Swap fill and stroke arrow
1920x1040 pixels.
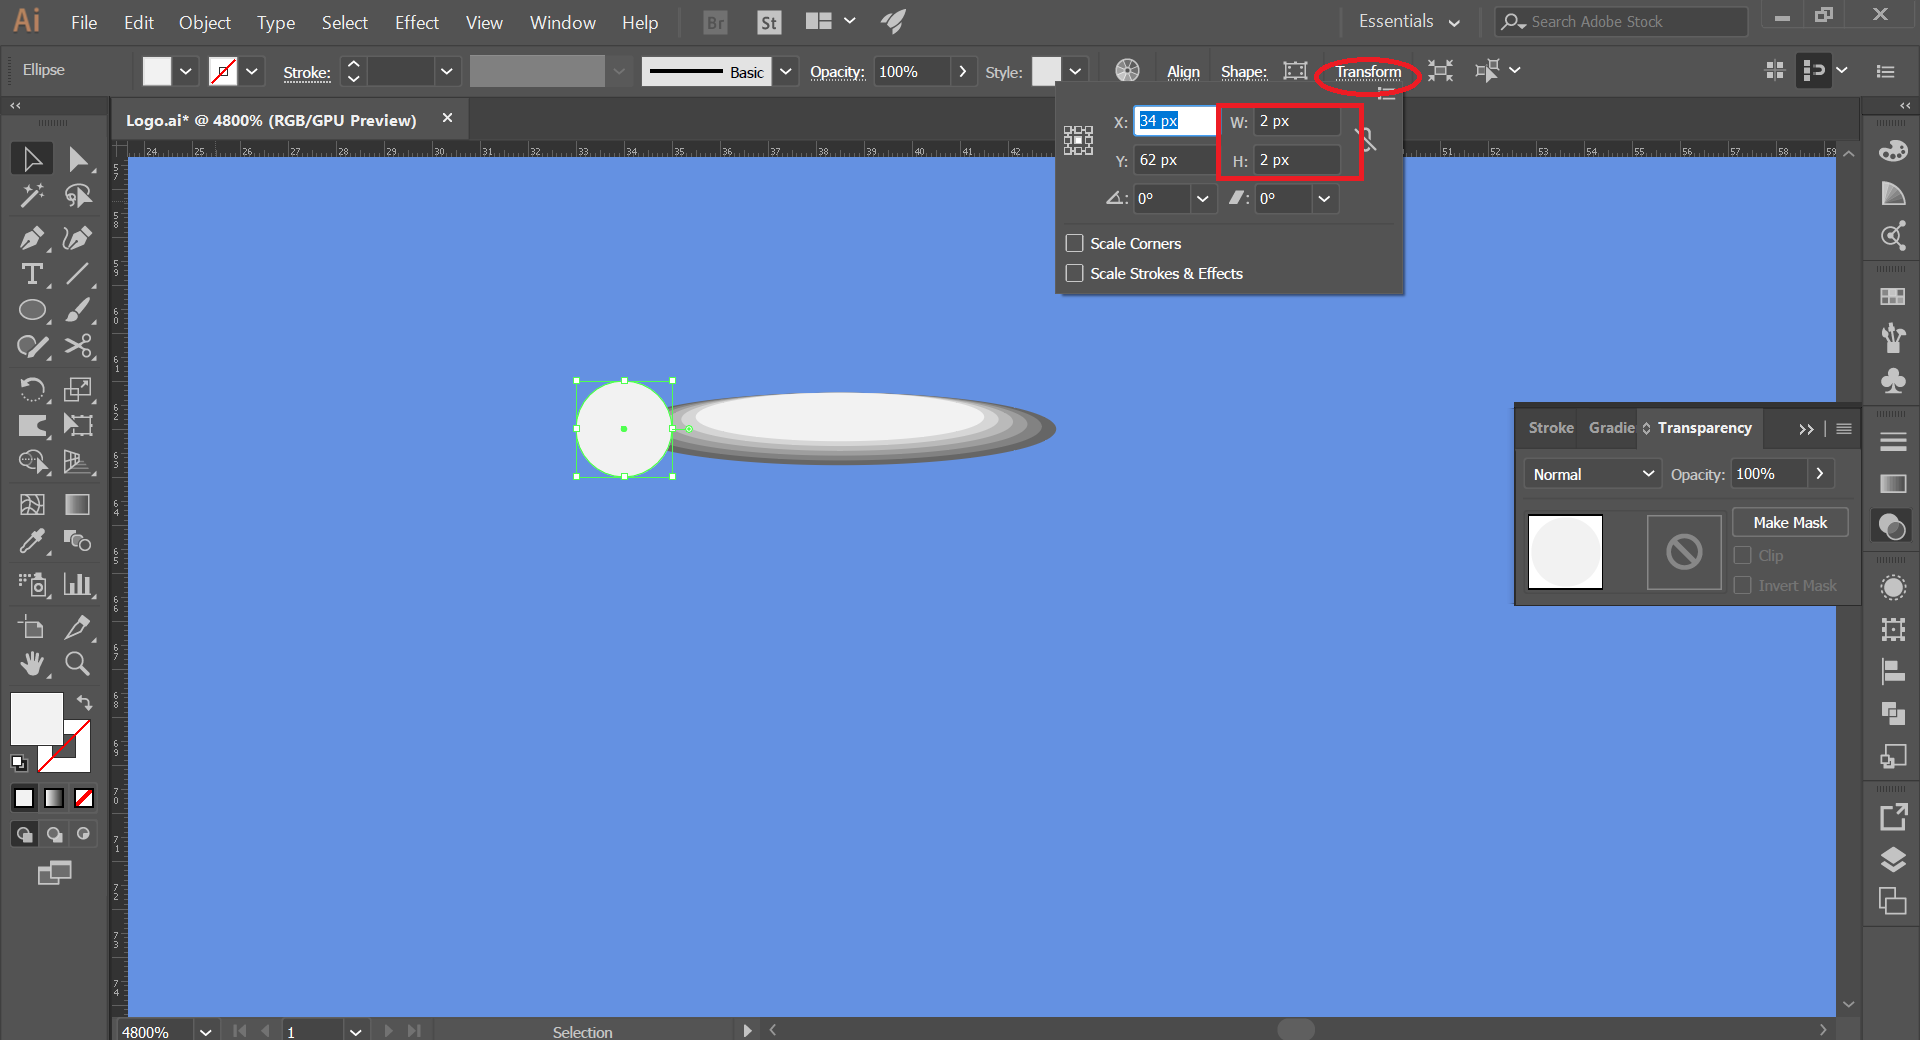click(85, 702)
